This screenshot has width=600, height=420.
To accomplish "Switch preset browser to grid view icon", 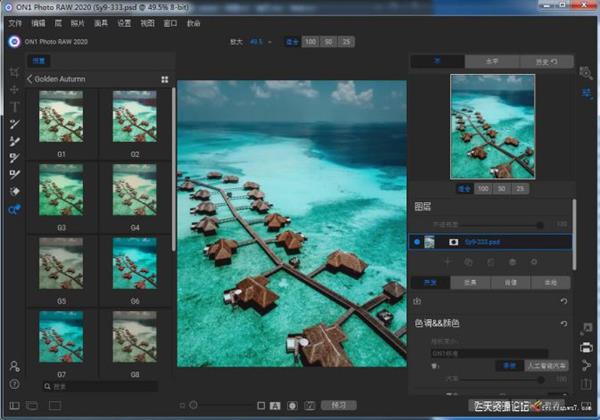I will (164, 78).
